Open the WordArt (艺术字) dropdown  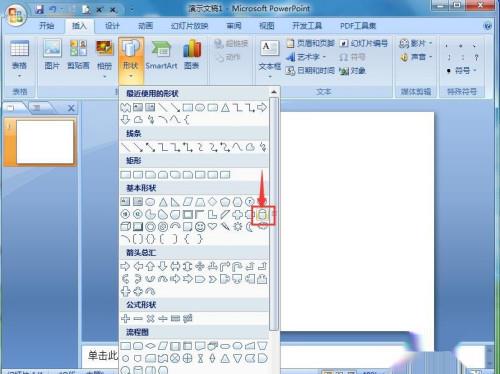[x=306, y=57]
